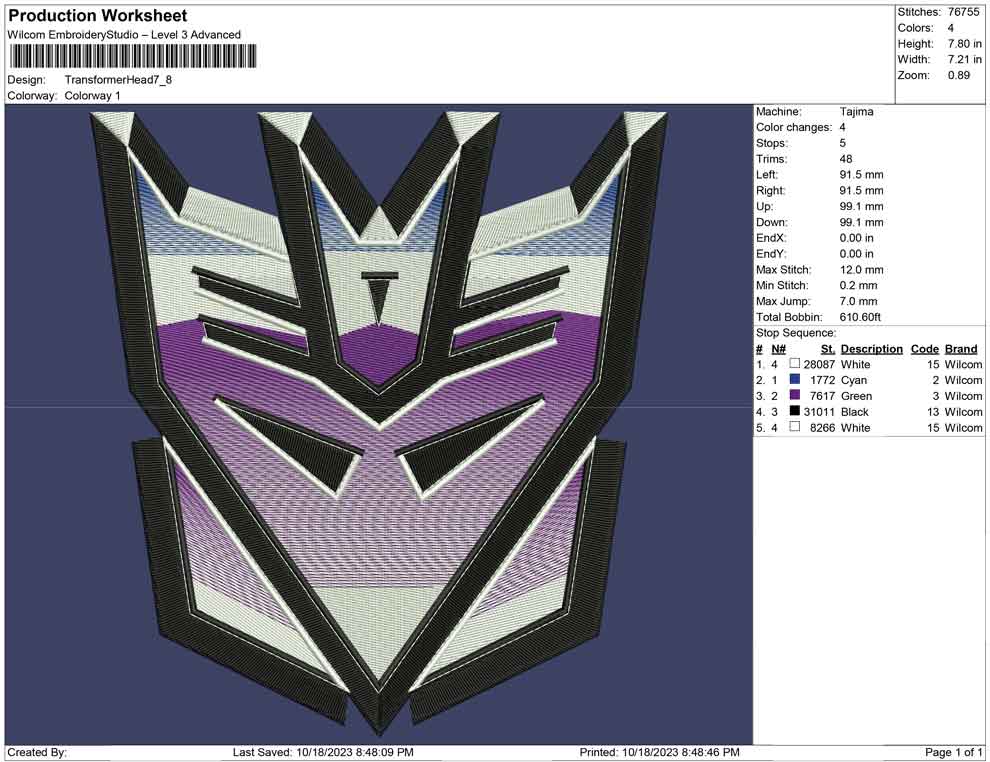Click the 'Stop Sequence:' heading
The image size is (990, 762).
click(x=796, y=333)
